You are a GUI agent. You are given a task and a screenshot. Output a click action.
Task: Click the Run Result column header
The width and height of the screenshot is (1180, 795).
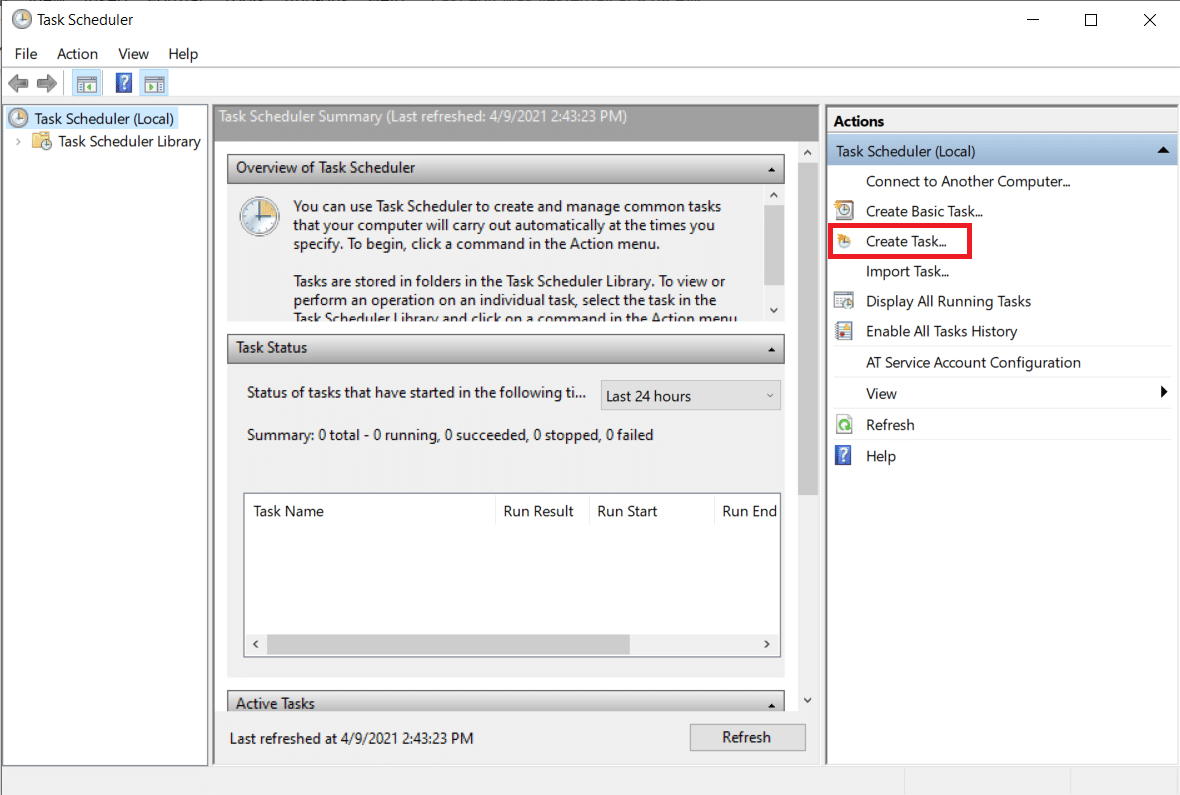pos(542,511)
